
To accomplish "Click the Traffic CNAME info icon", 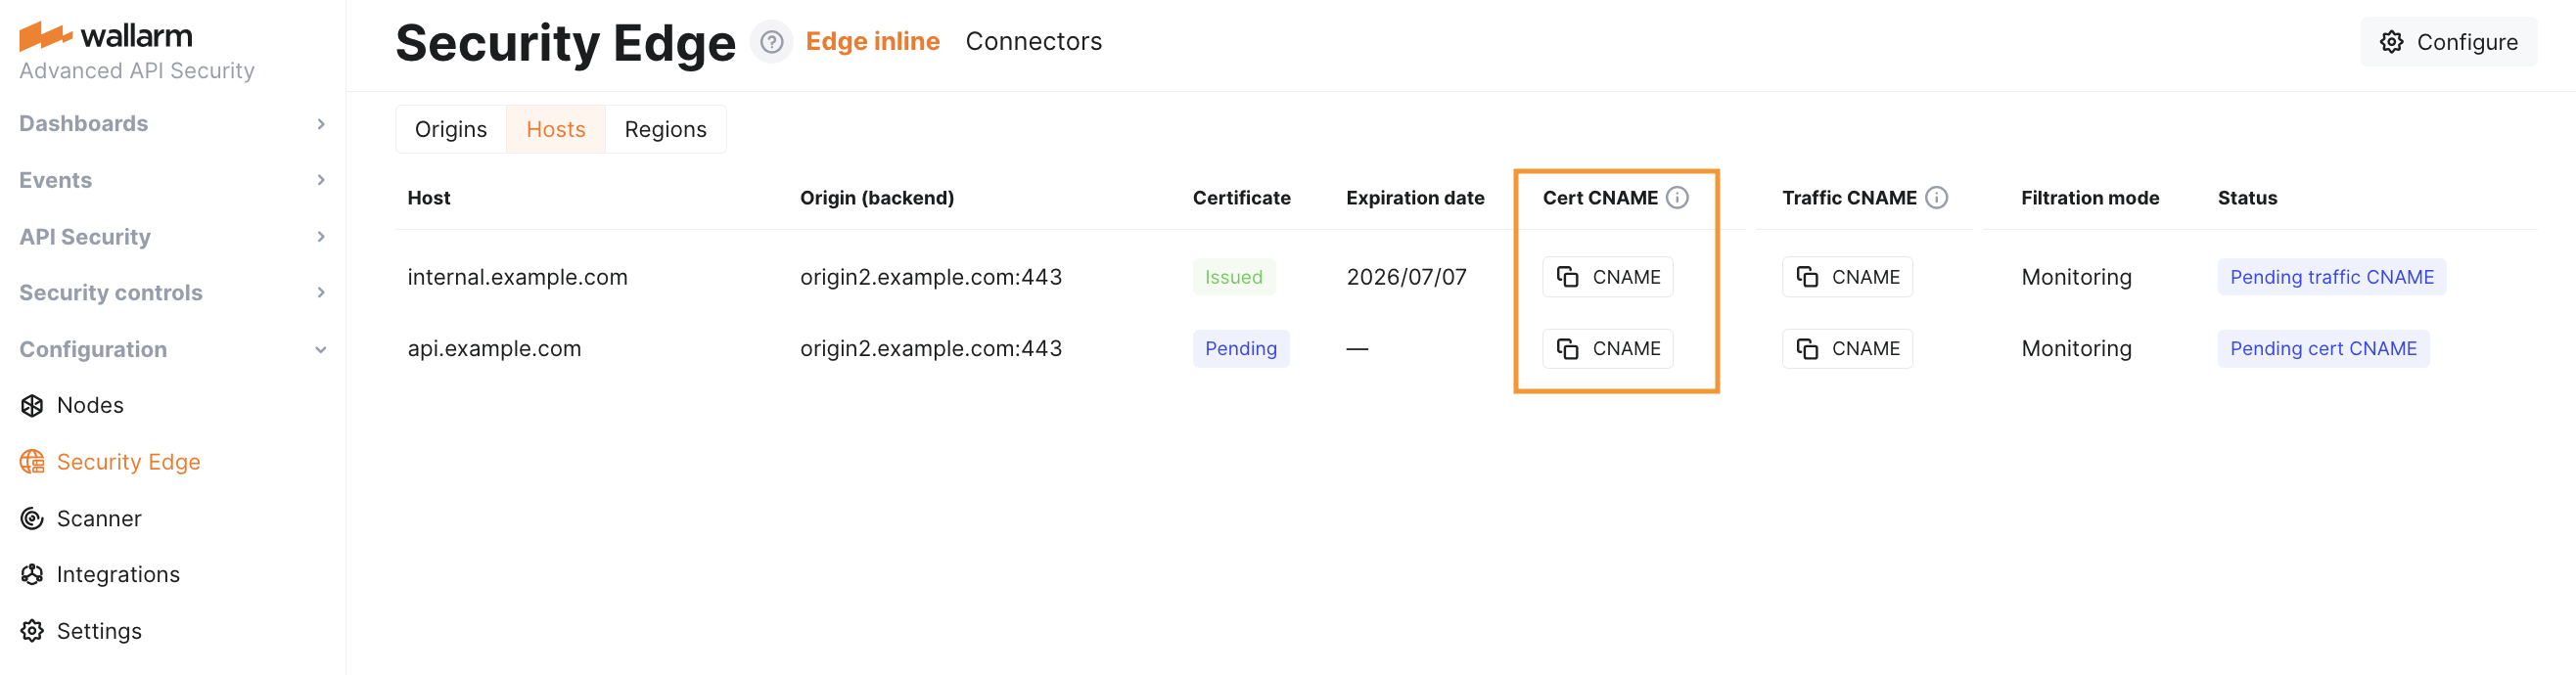I will (x=1936, y=198).
